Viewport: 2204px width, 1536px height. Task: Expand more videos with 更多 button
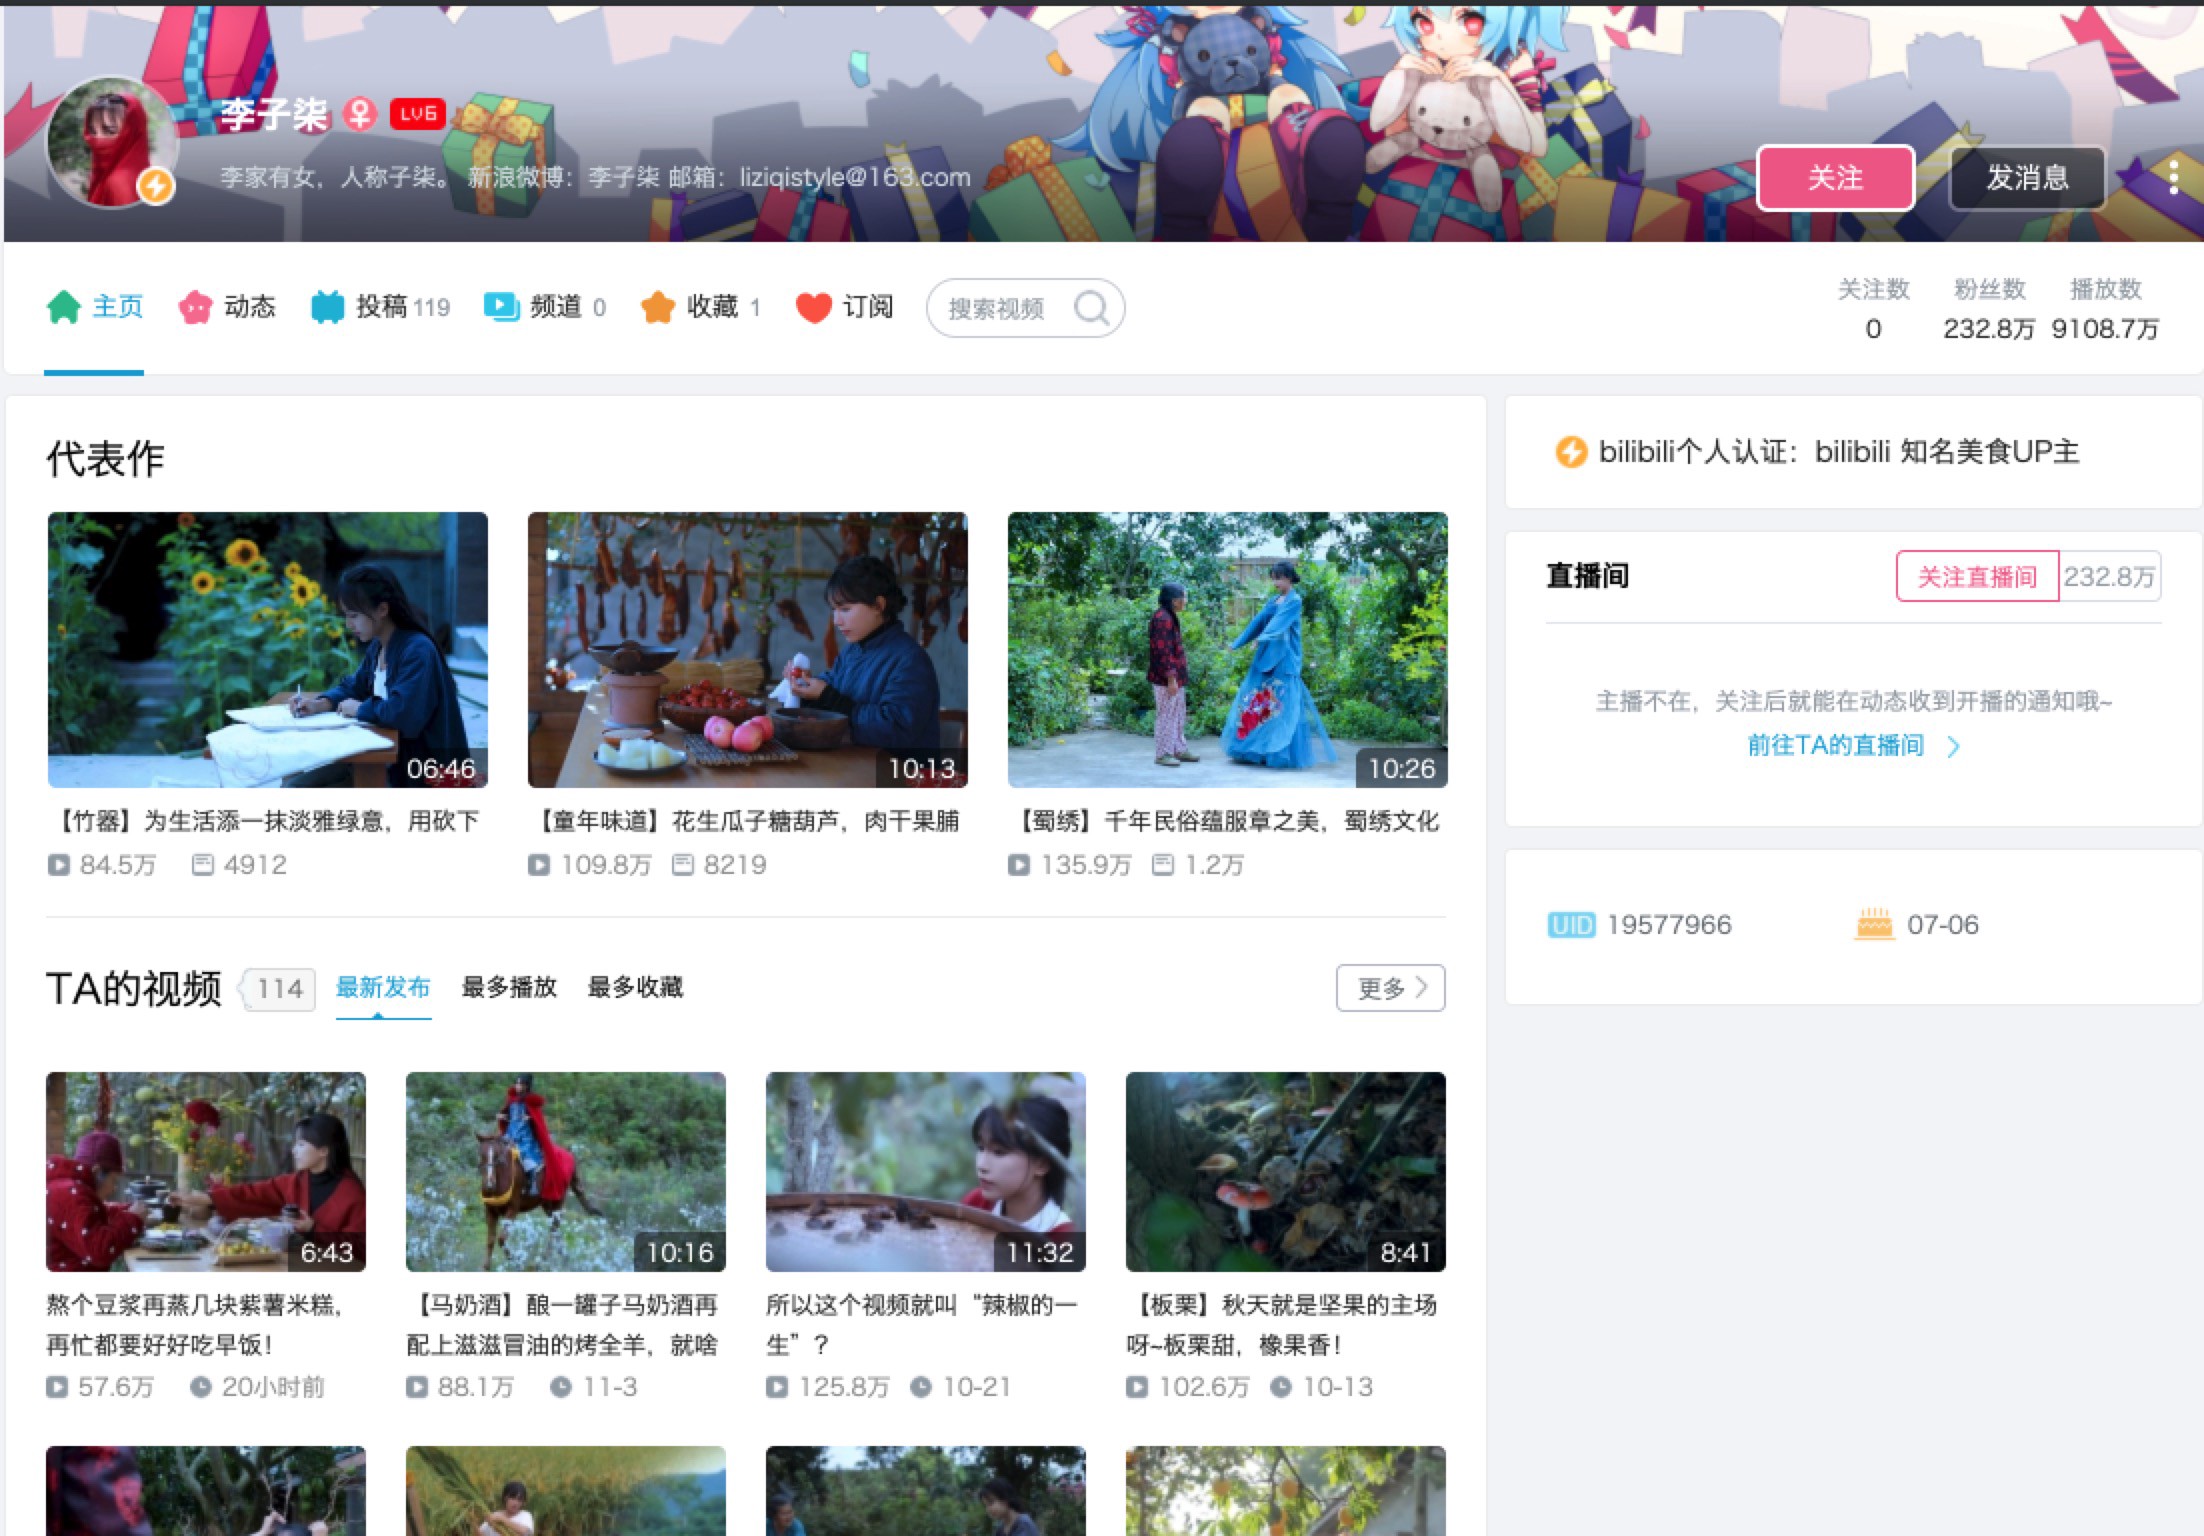pos(1390,988)
